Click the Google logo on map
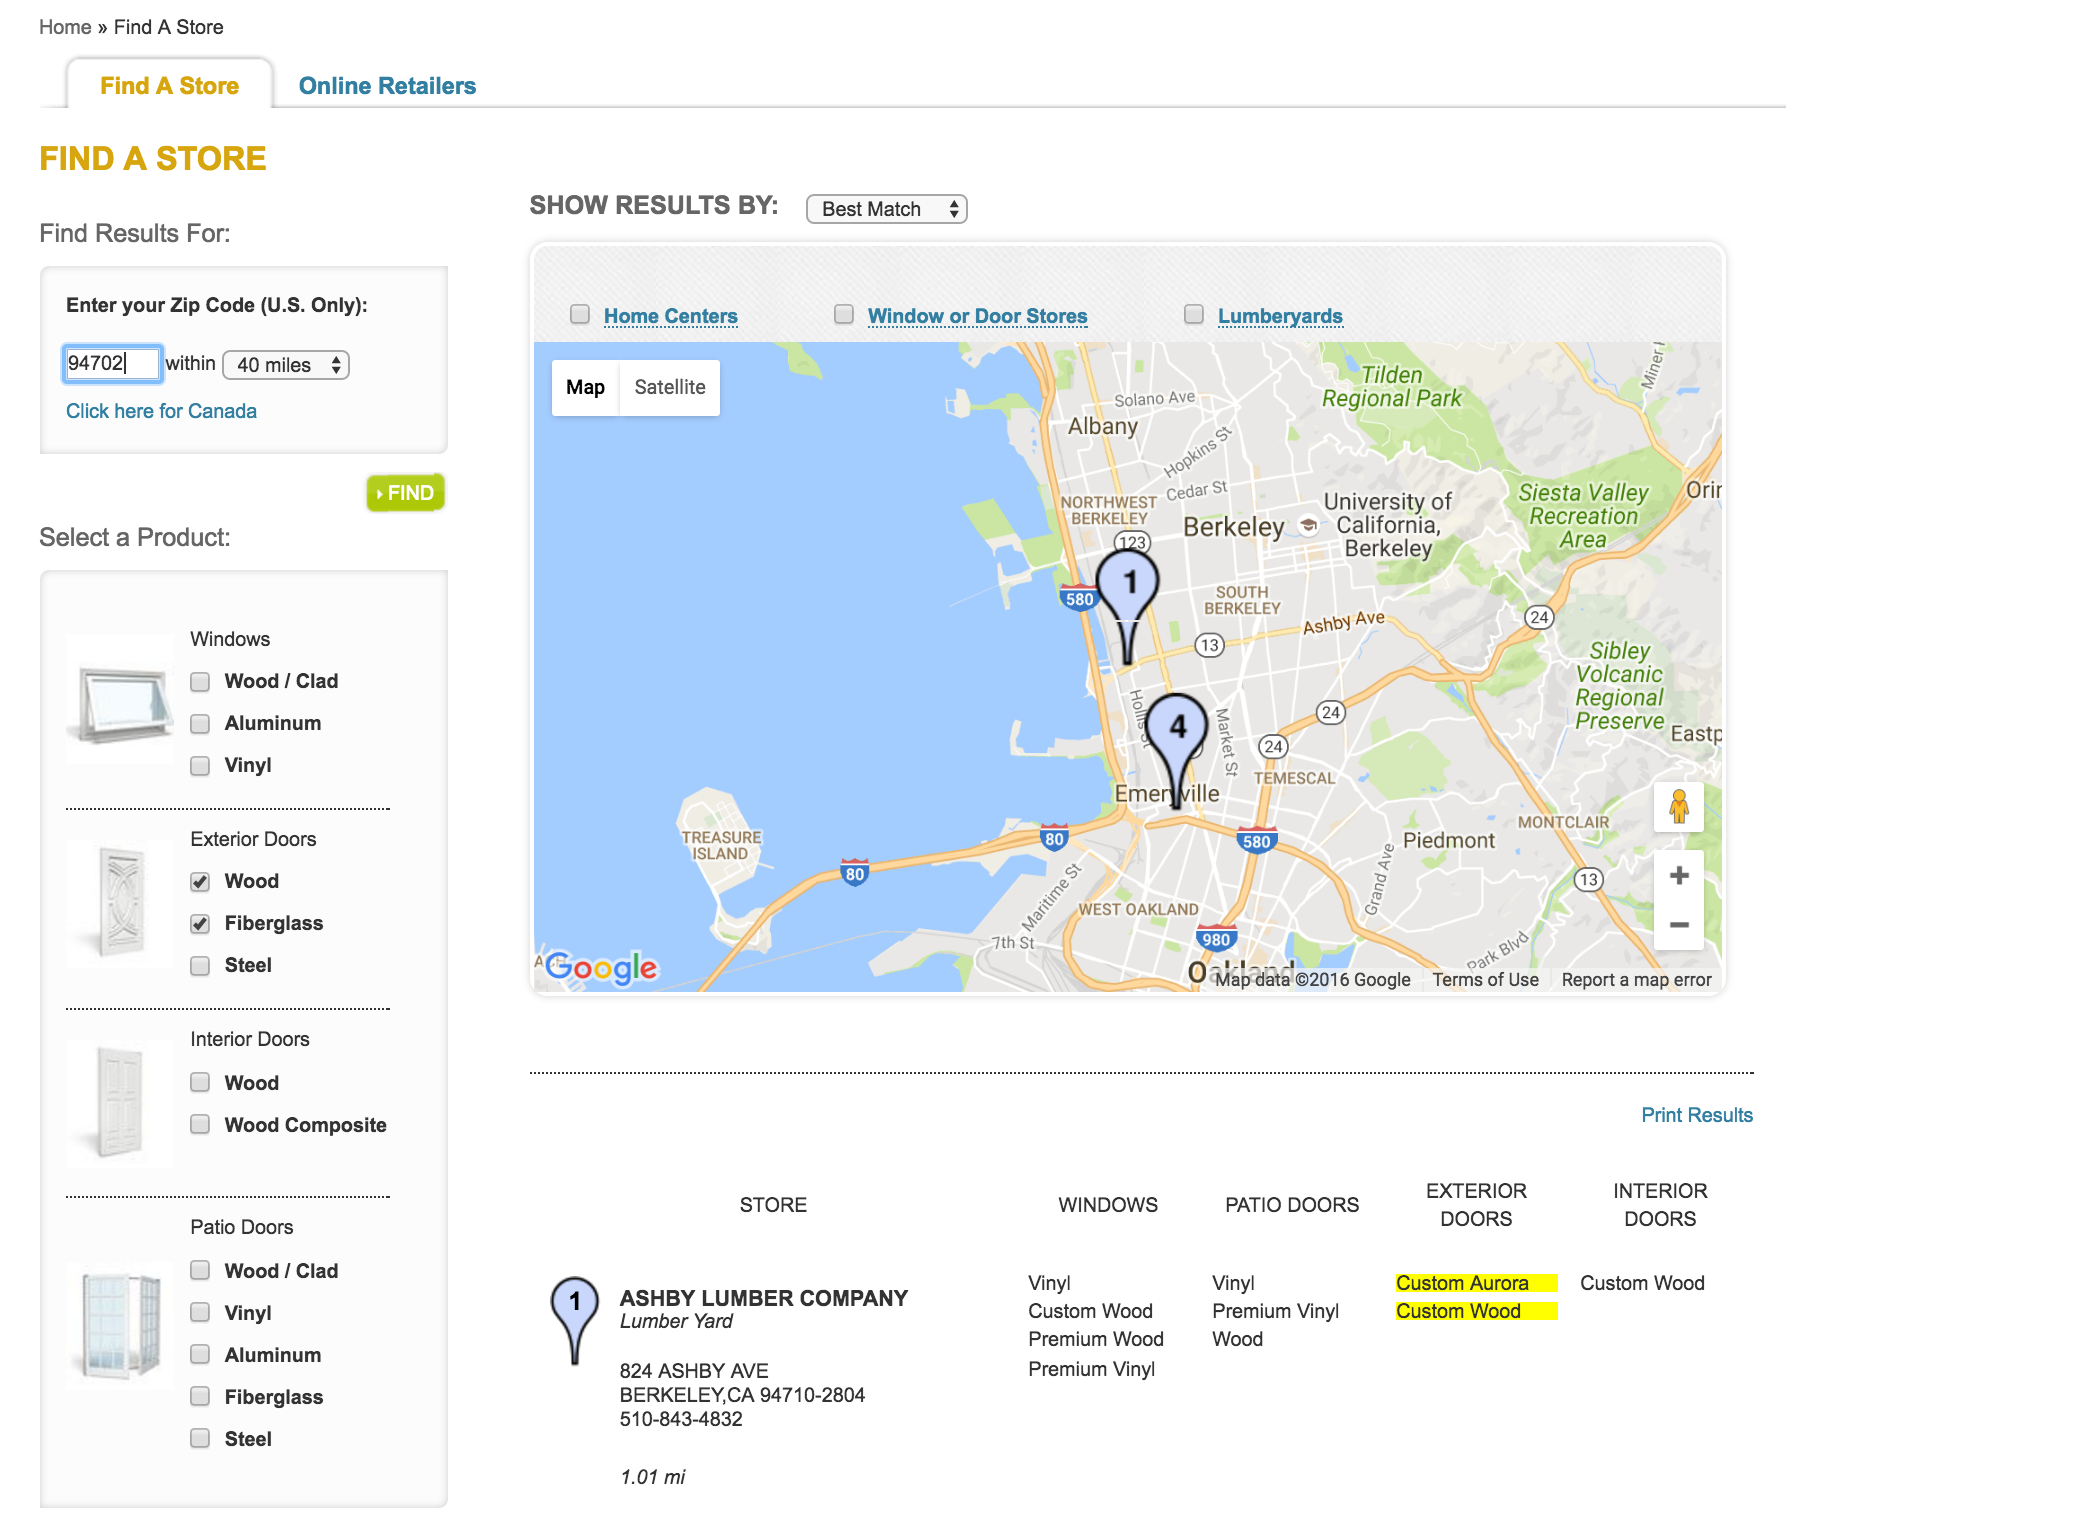 click(602, 967)
